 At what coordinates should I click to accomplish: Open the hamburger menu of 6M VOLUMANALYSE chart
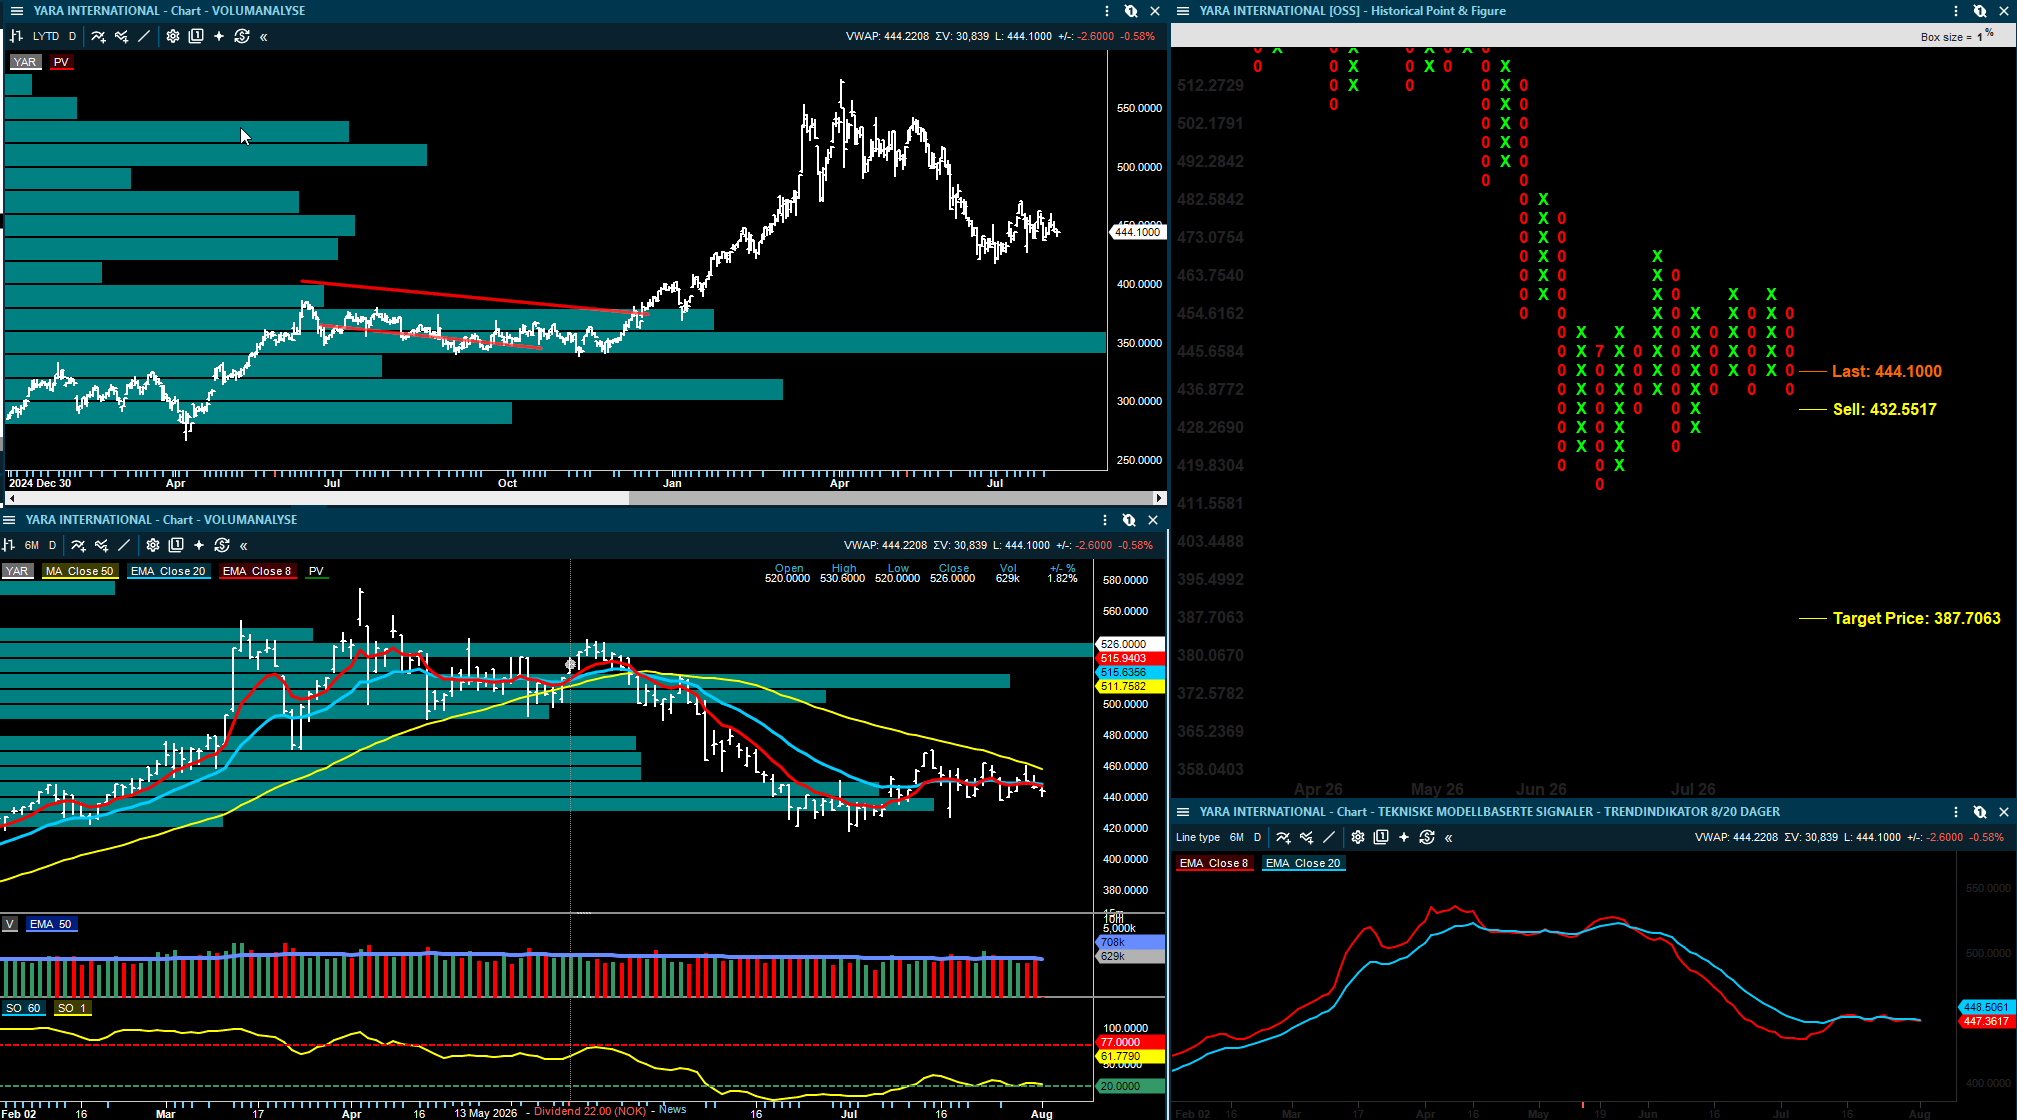coord(9,520)
